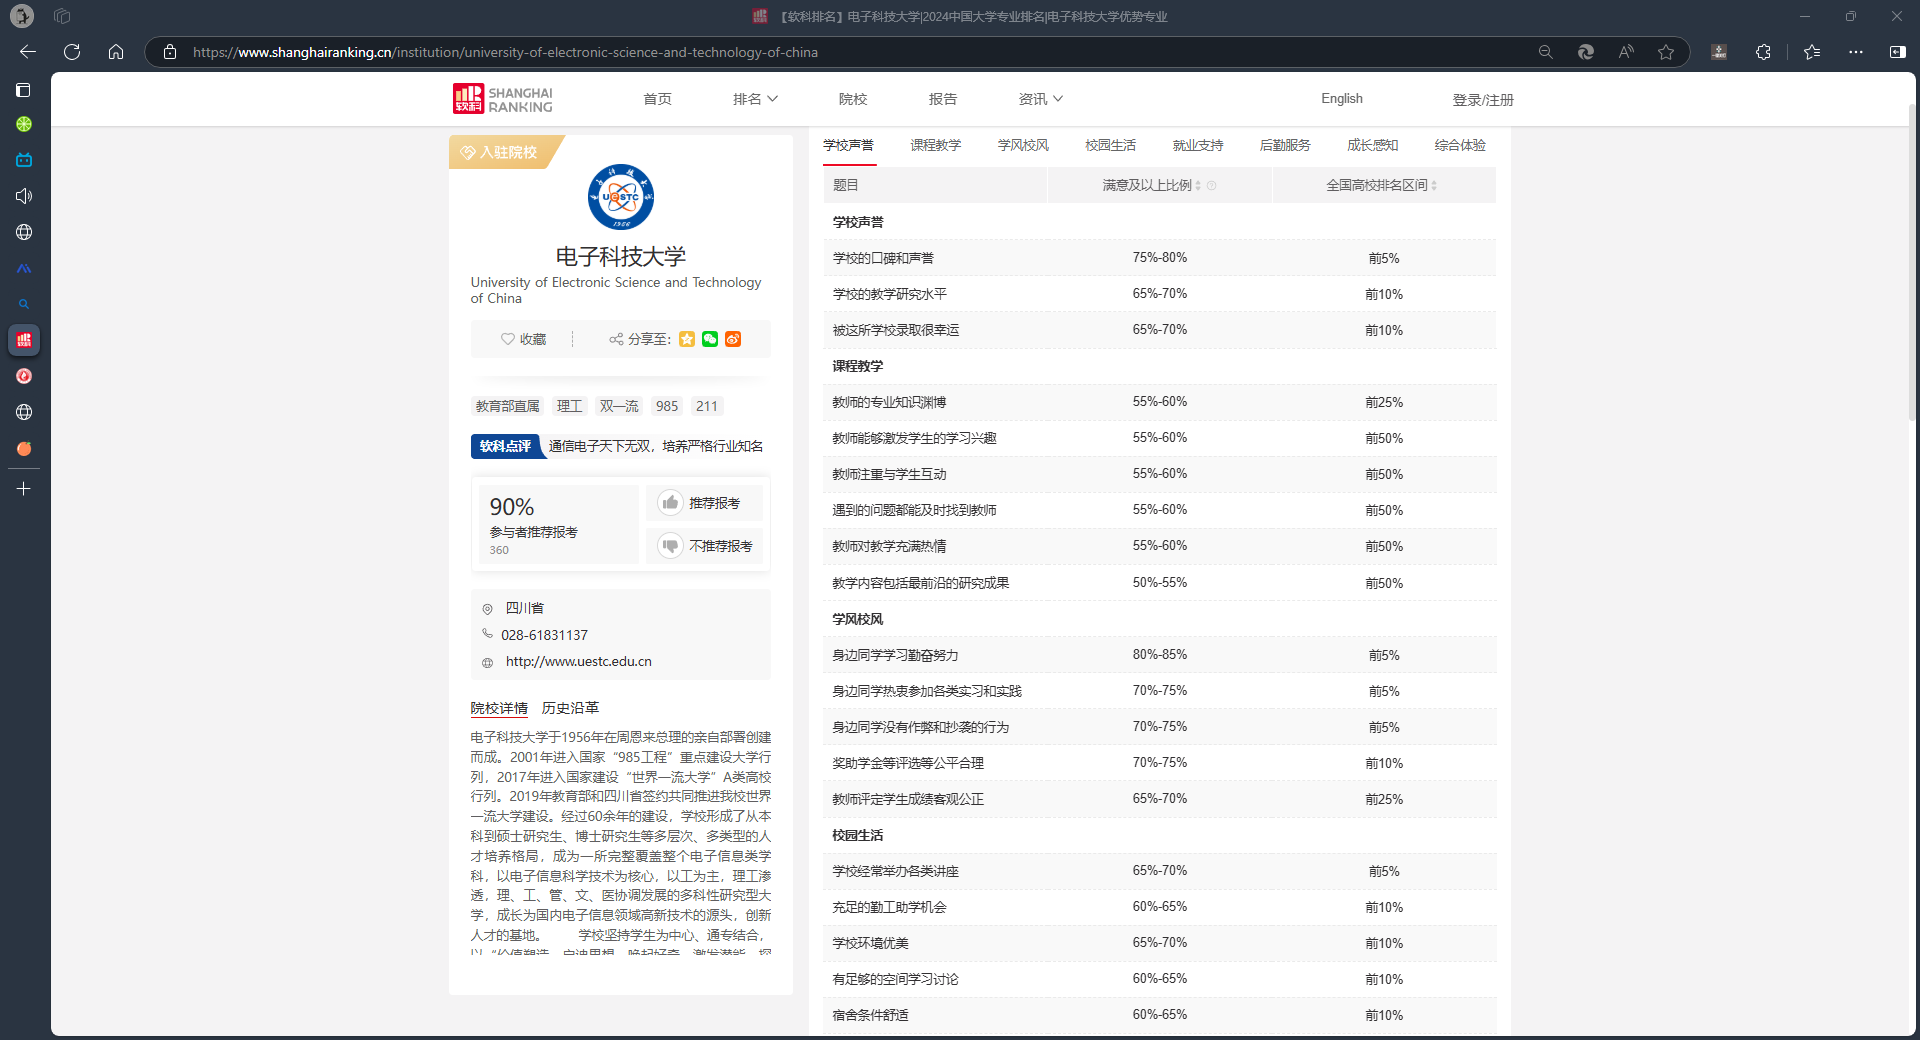Share to Weibo orange icon

733,340
